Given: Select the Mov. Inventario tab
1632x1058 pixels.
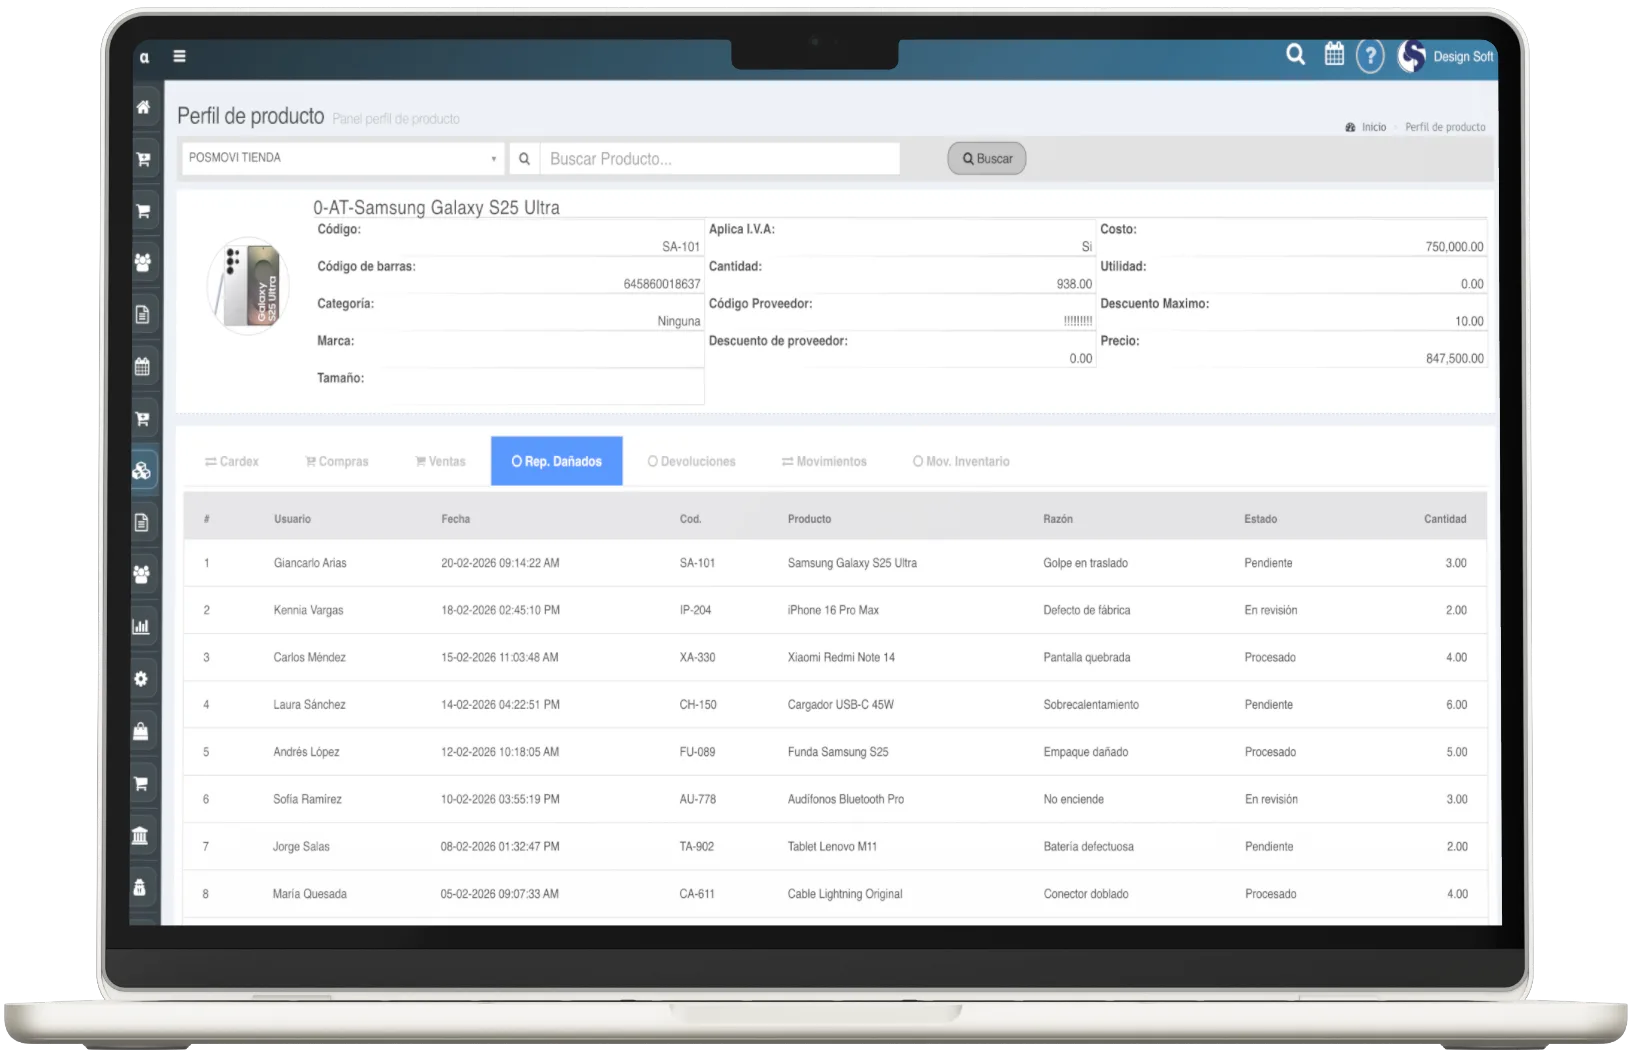Looking at the screenshot, I should pyautogui.click(x=961, y=462).
